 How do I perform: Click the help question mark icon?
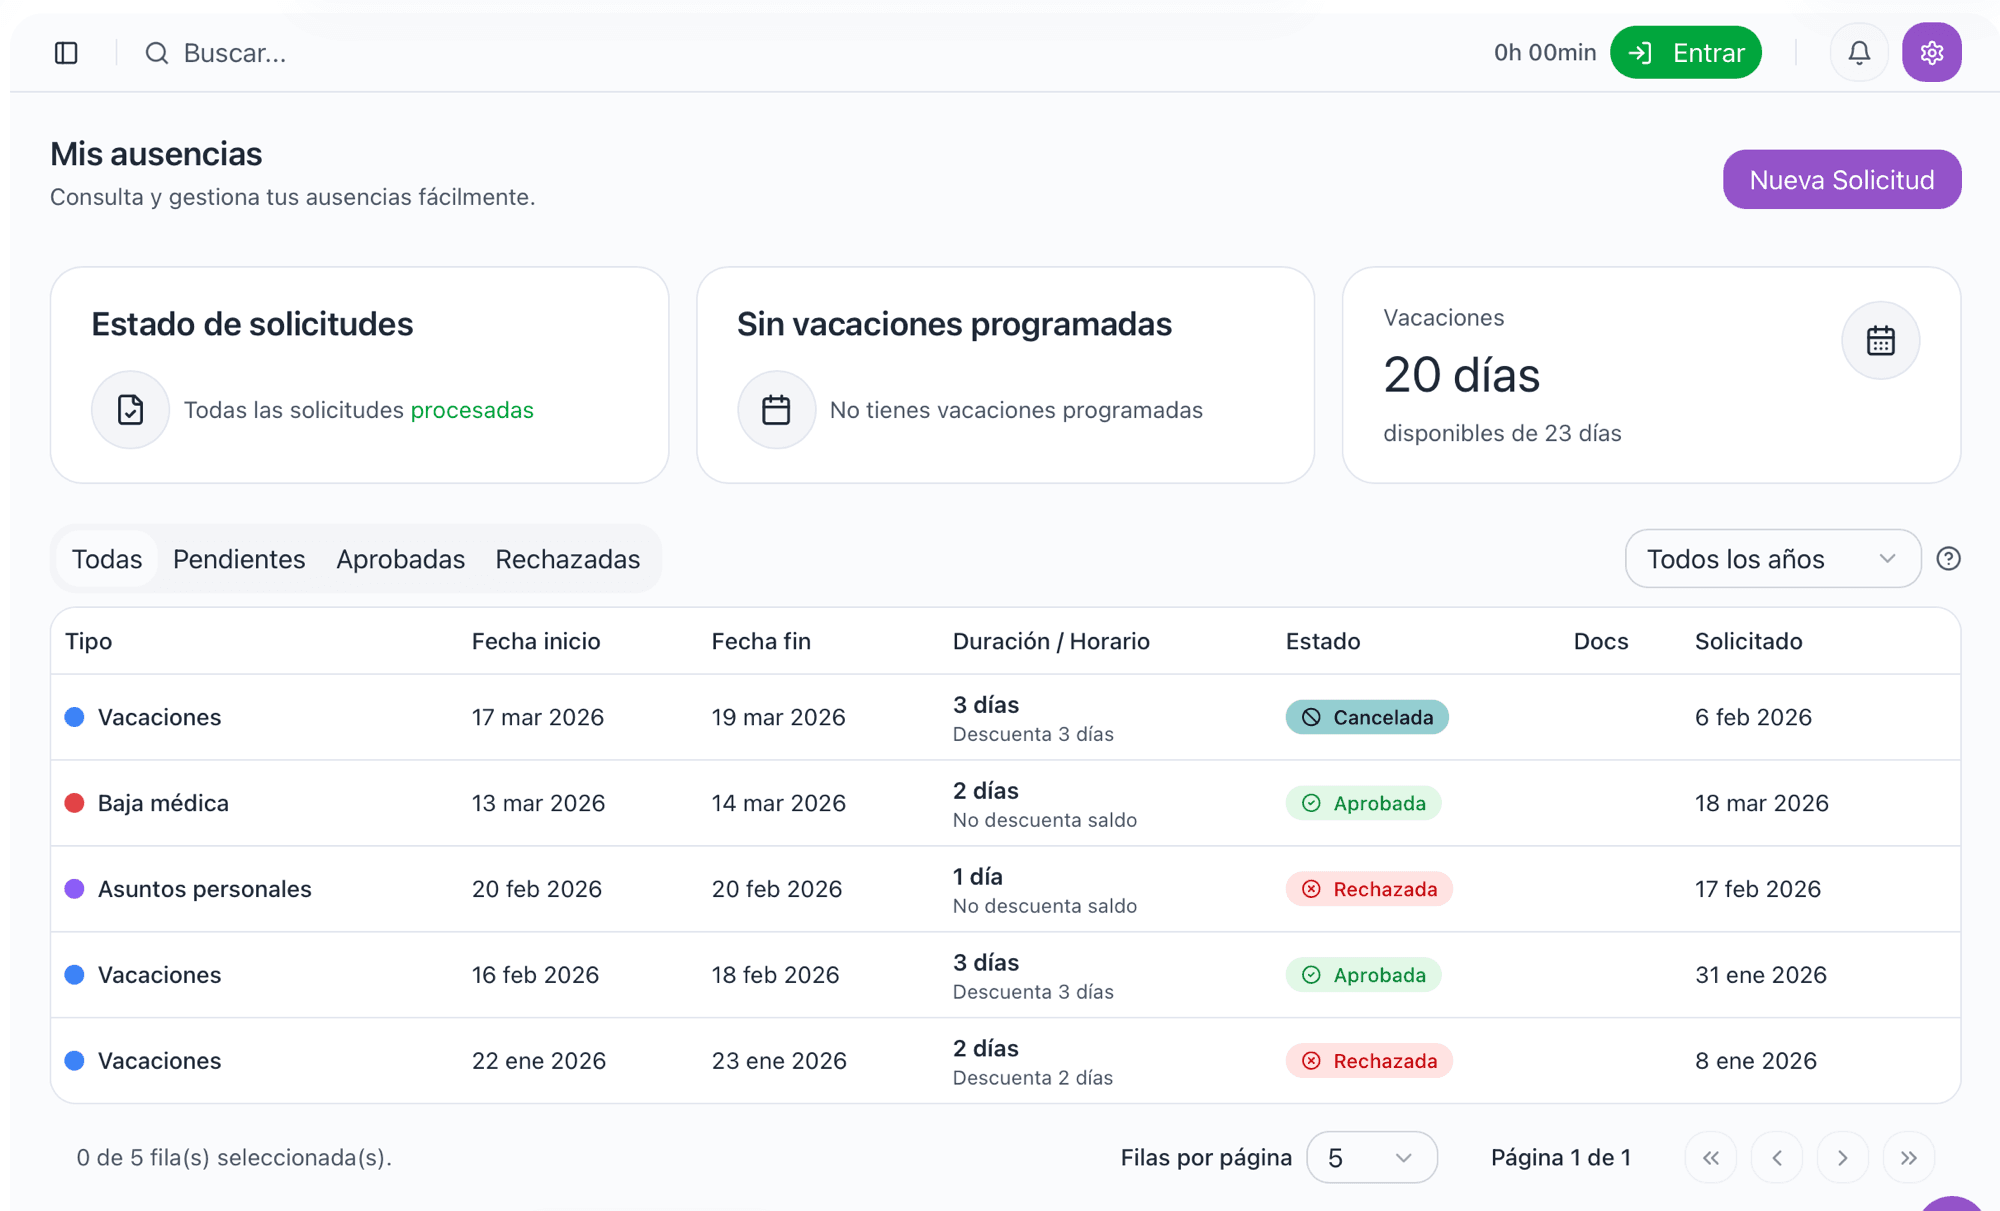[1948, 559]
